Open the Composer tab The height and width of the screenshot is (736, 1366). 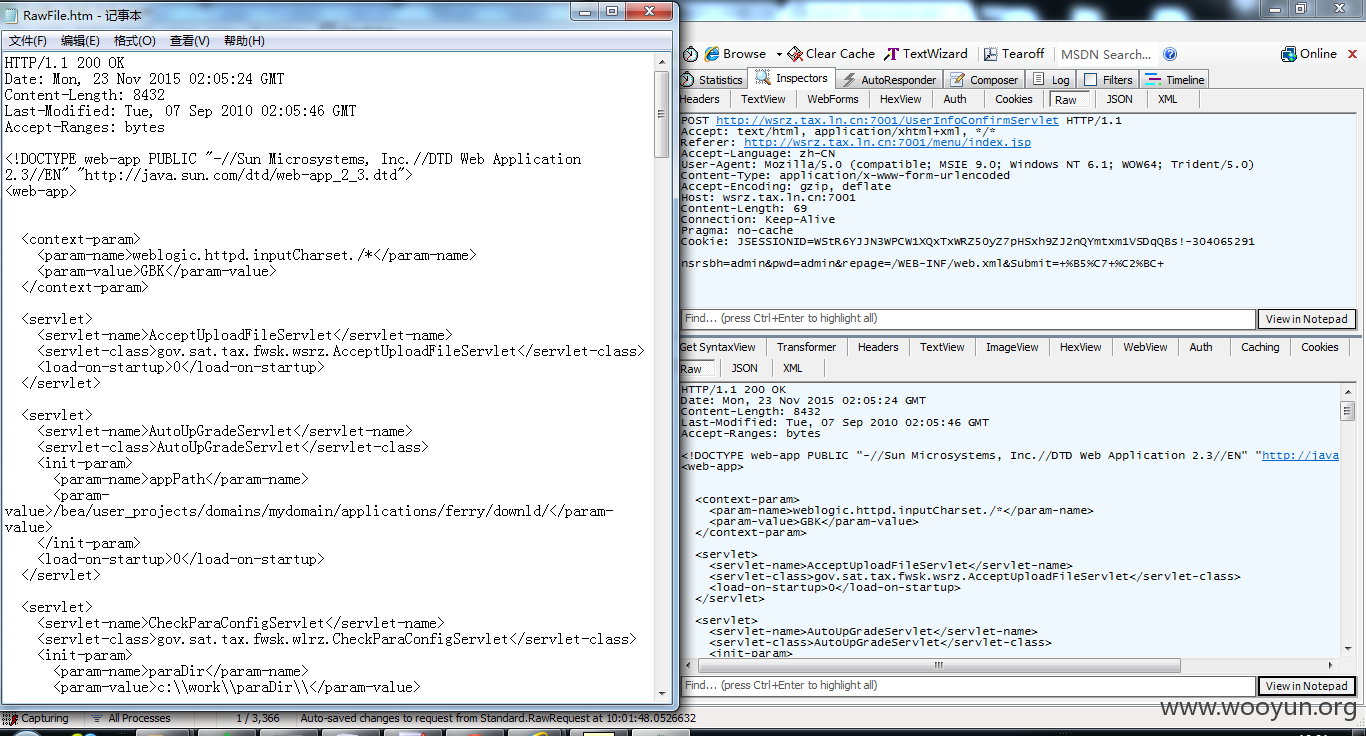(984, 80)
